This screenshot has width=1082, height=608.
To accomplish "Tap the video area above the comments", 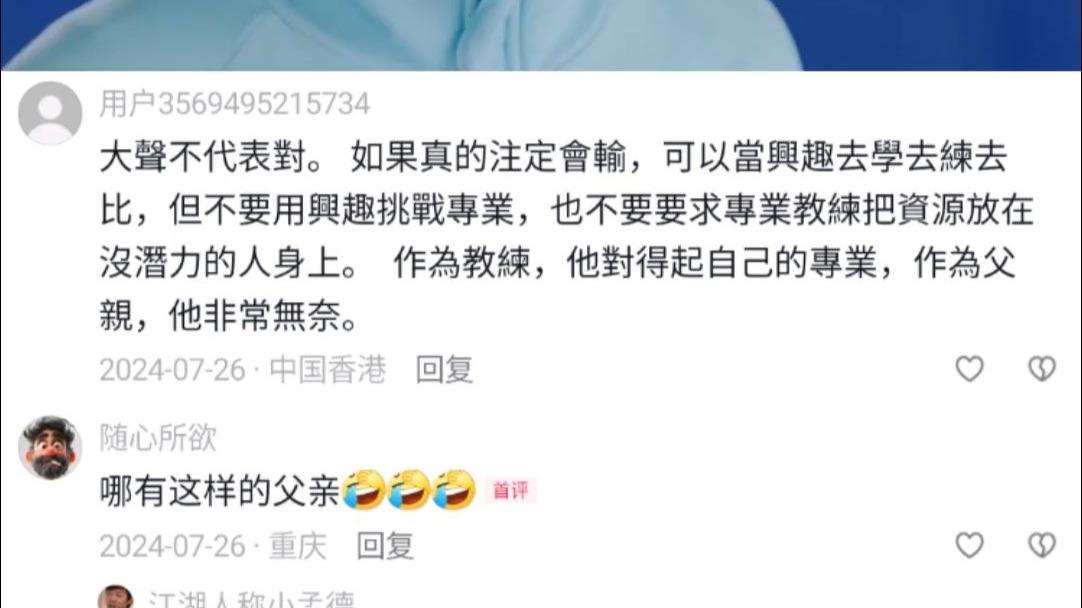I will click(541, 35).
